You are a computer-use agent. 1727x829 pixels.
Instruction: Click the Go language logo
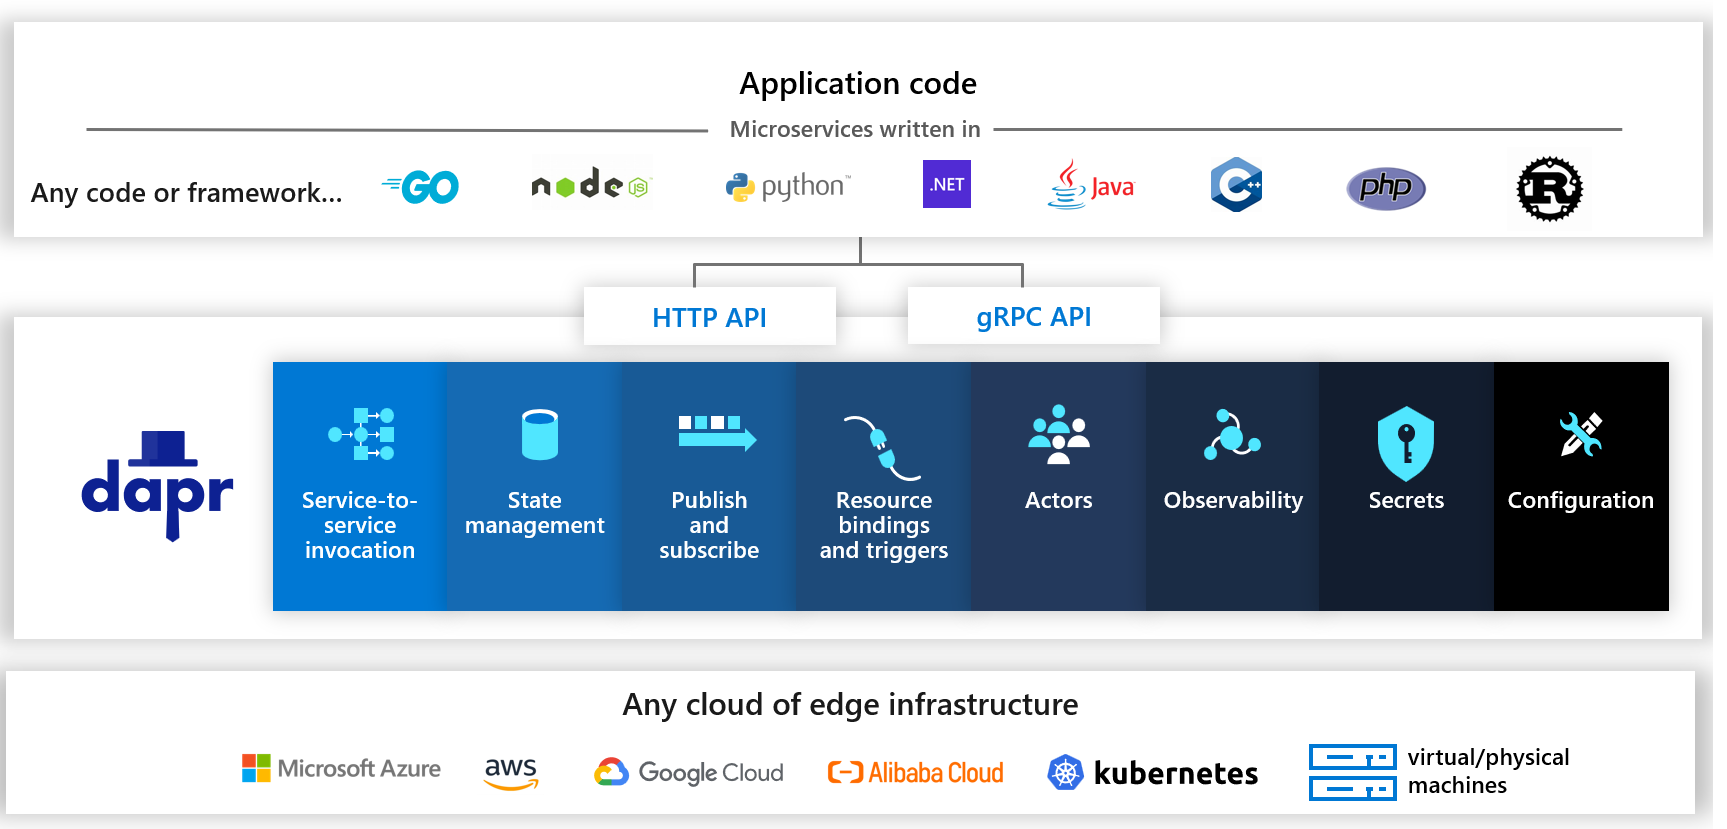[x=420, y=187]
